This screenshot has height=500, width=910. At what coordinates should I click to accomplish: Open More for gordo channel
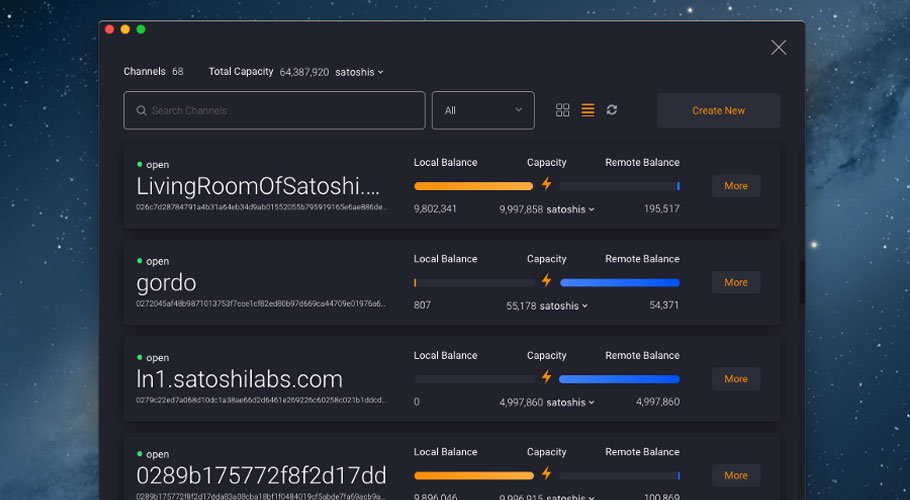pyautogui.click(x=736, y=282)
